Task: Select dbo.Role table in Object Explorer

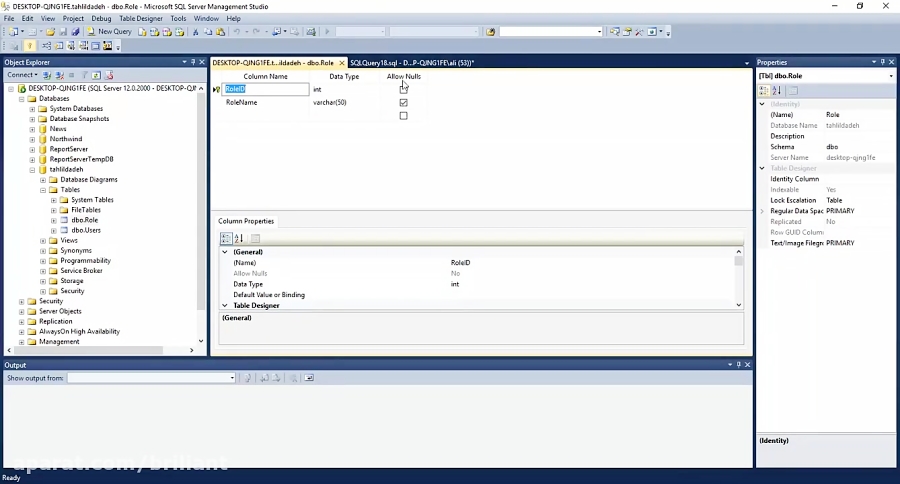Action: (x=84, y=220)
